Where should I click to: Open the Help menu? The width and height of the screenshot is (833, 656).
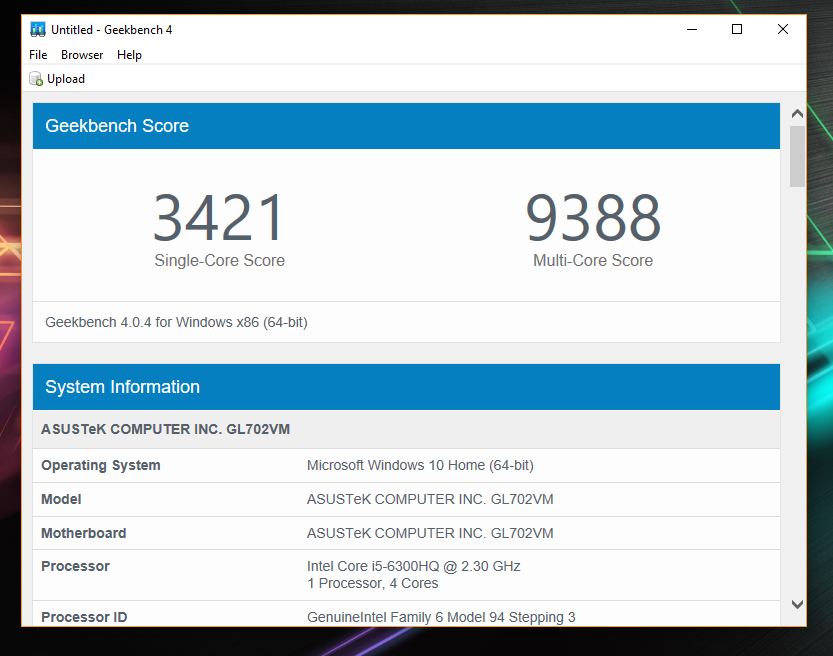129,55
